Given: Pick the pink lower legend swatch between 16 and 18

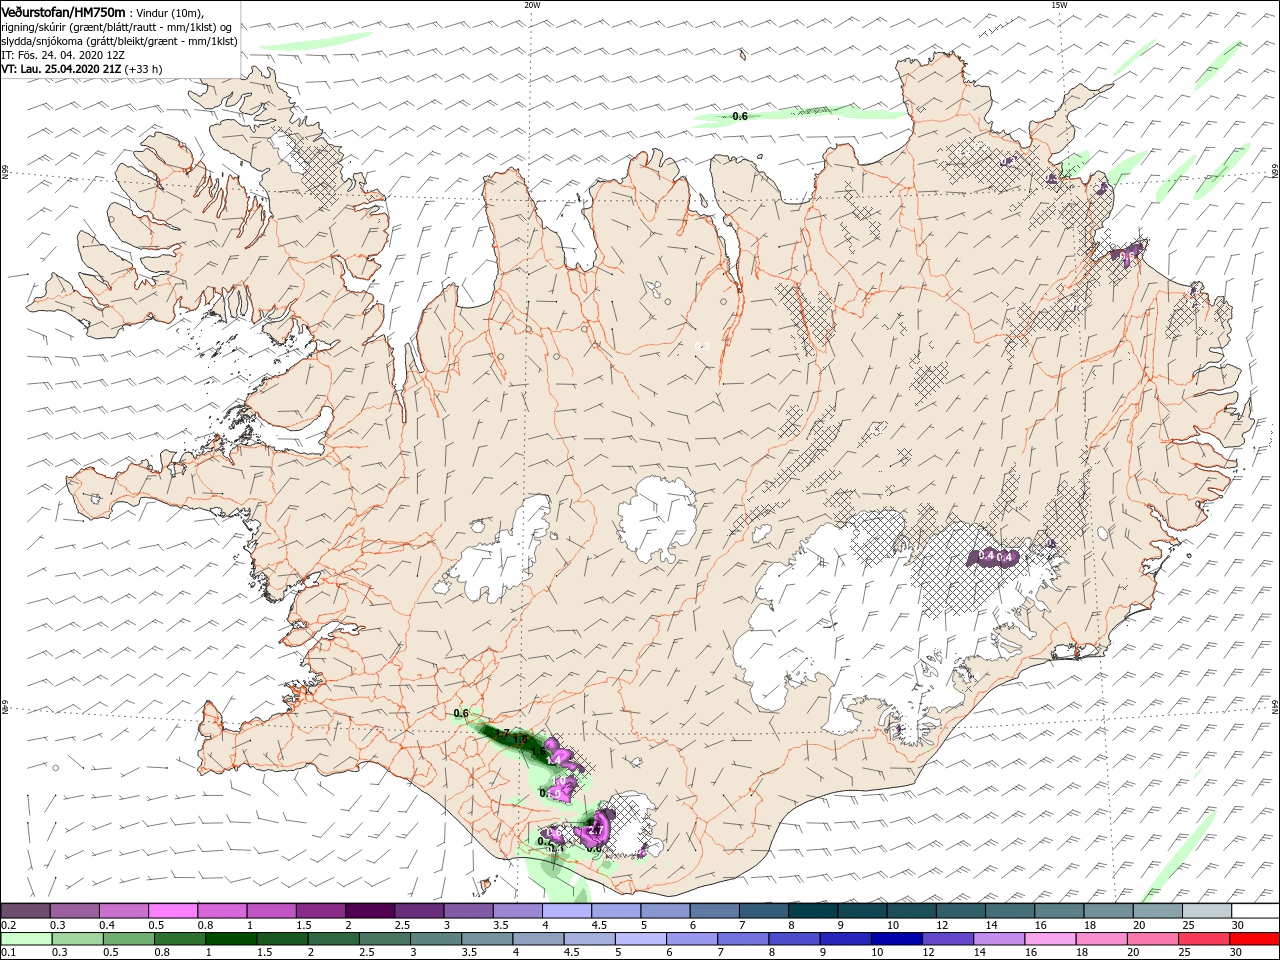Looking at the screenshot, I should (1048, 939).
